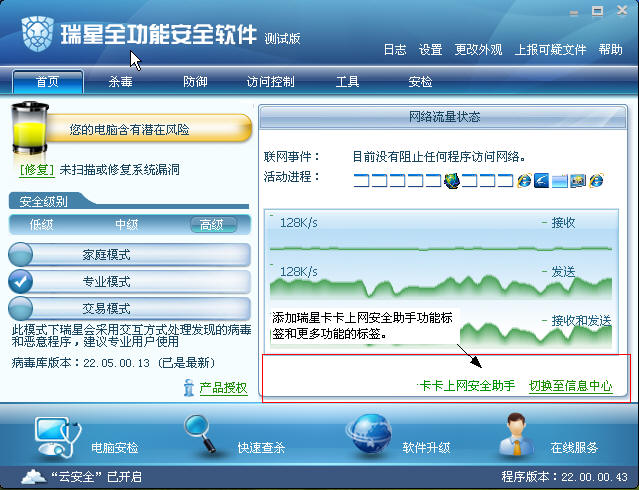Click the 软件升级 globe icon
Viewport: 639px width, 490px height.
click(x=369, y=434)
